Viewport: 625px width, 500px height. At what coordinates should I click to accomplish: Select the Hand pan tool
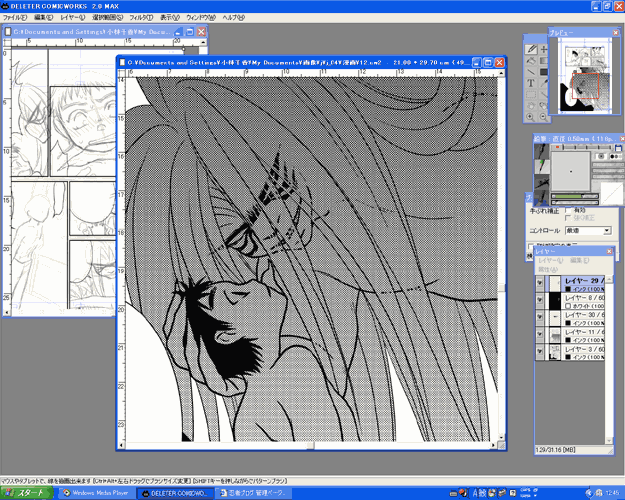531,106
